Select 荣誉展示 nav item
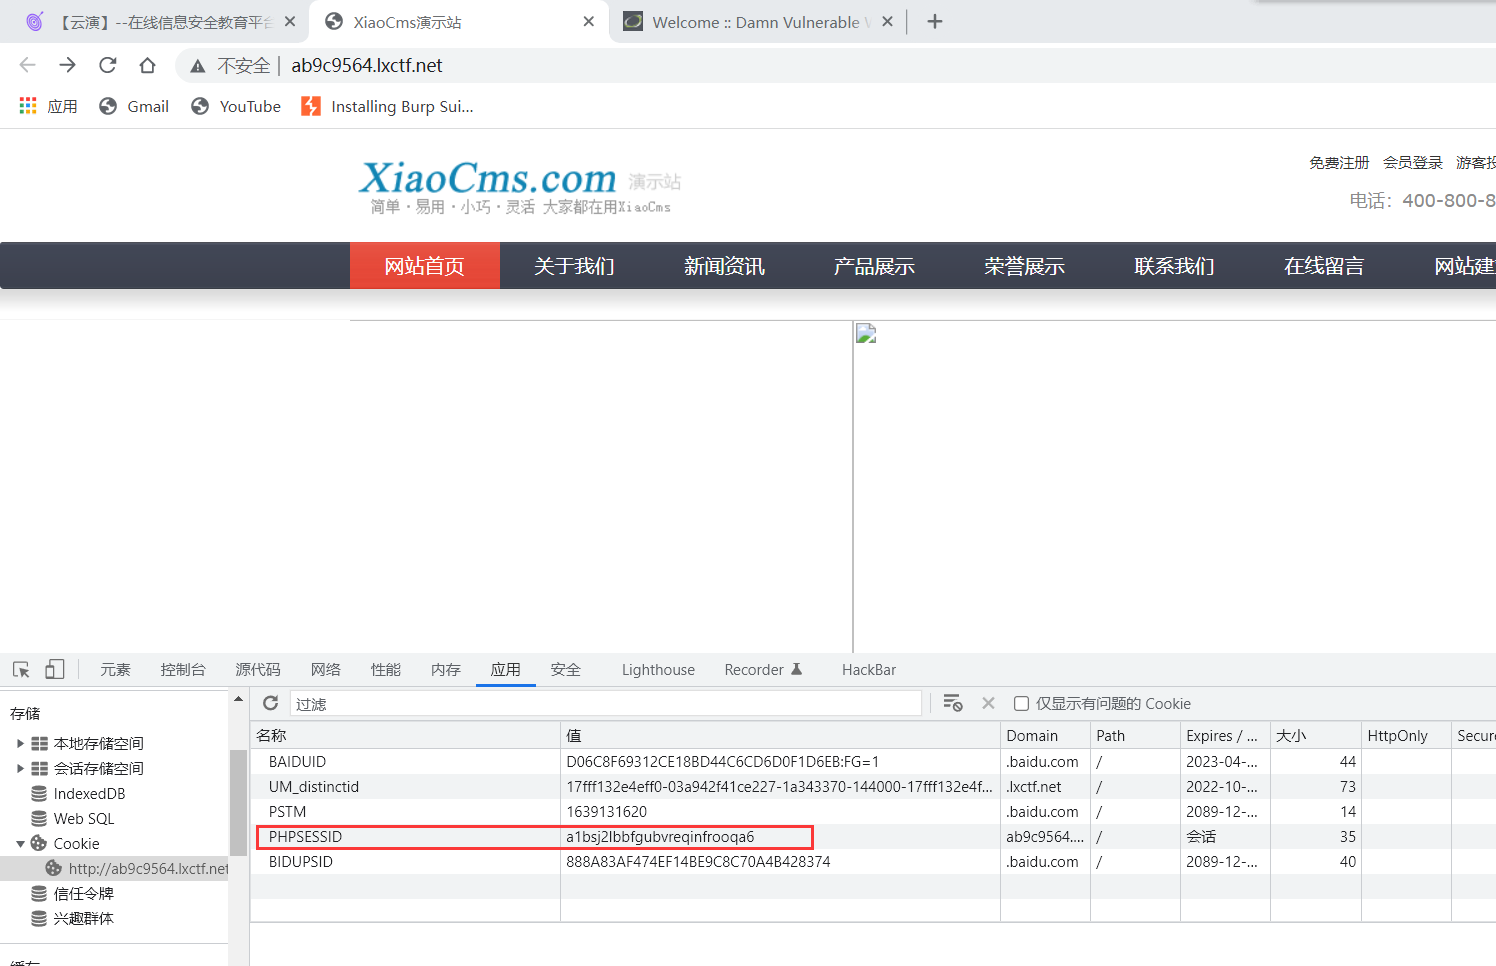 [1025, 266]
